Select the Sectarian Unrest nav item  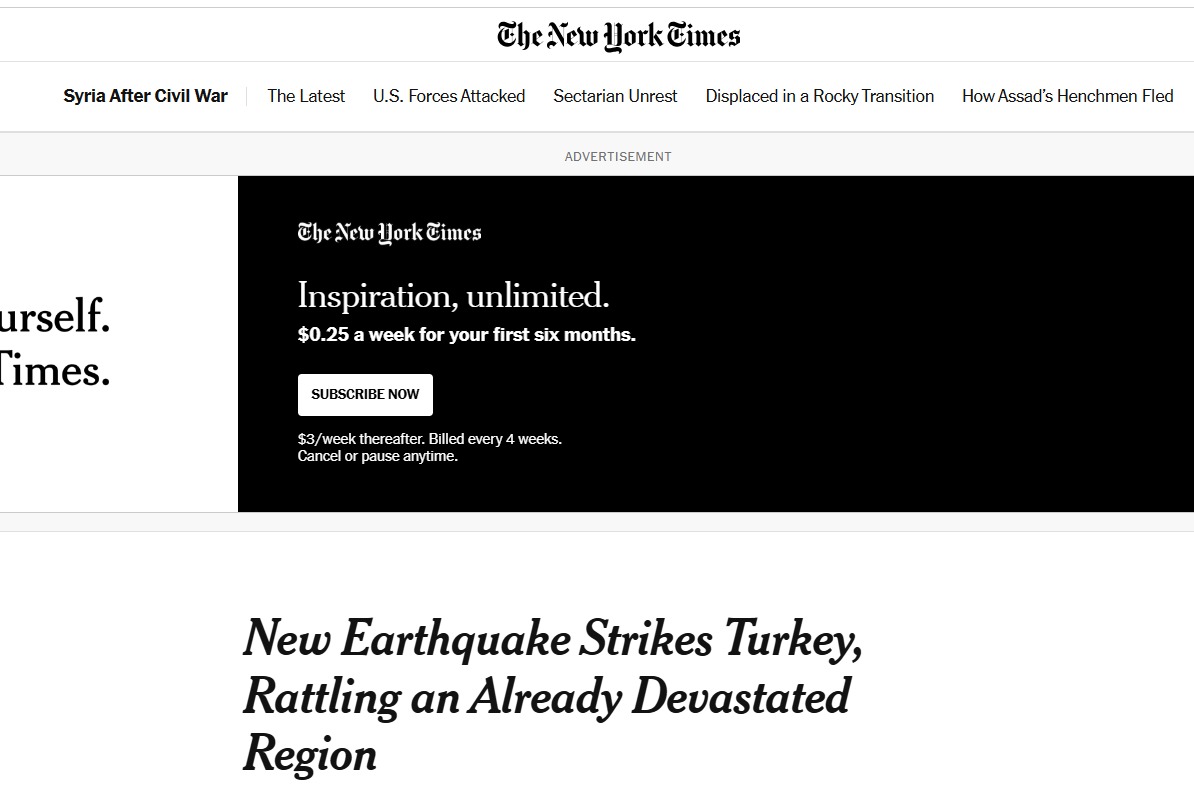click(615, 96)
